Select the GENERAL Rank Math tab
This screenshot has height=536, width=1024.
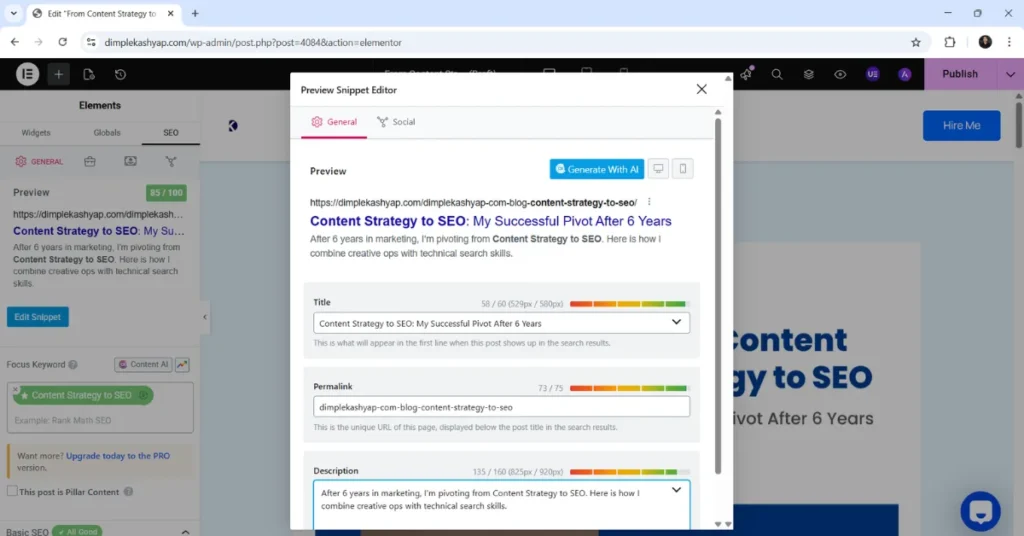pyautogui.click(x=39, y=161)
